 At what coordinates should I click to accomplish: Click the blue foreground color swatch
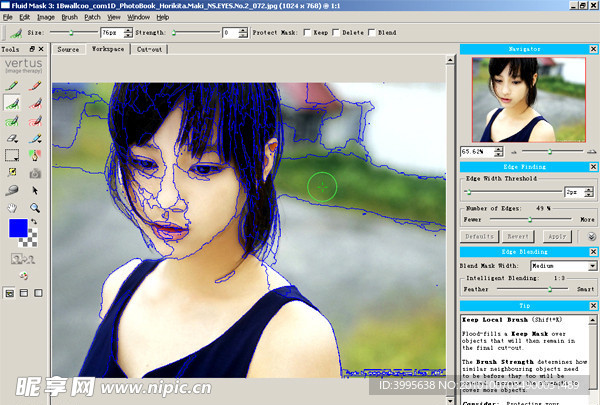pos(18,228)
